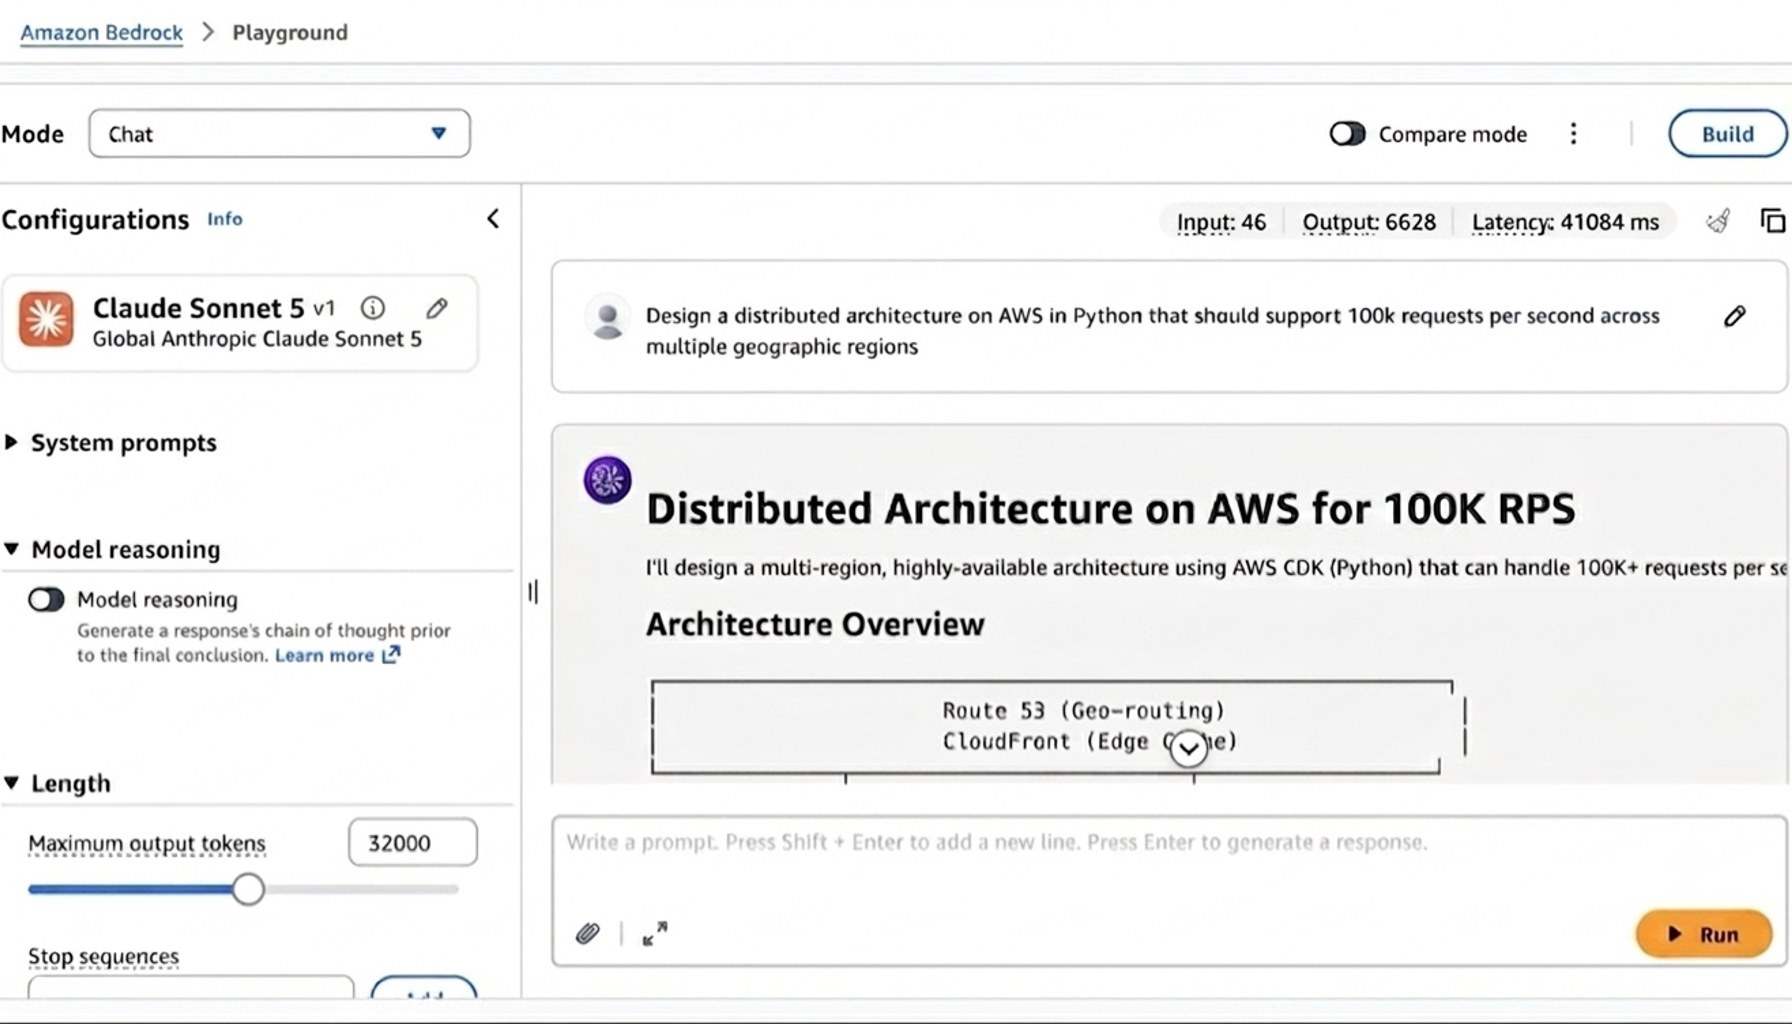Click the Route 53 (Geo-routing) diagram text

pyautogui.click(x=1083, y=710)
